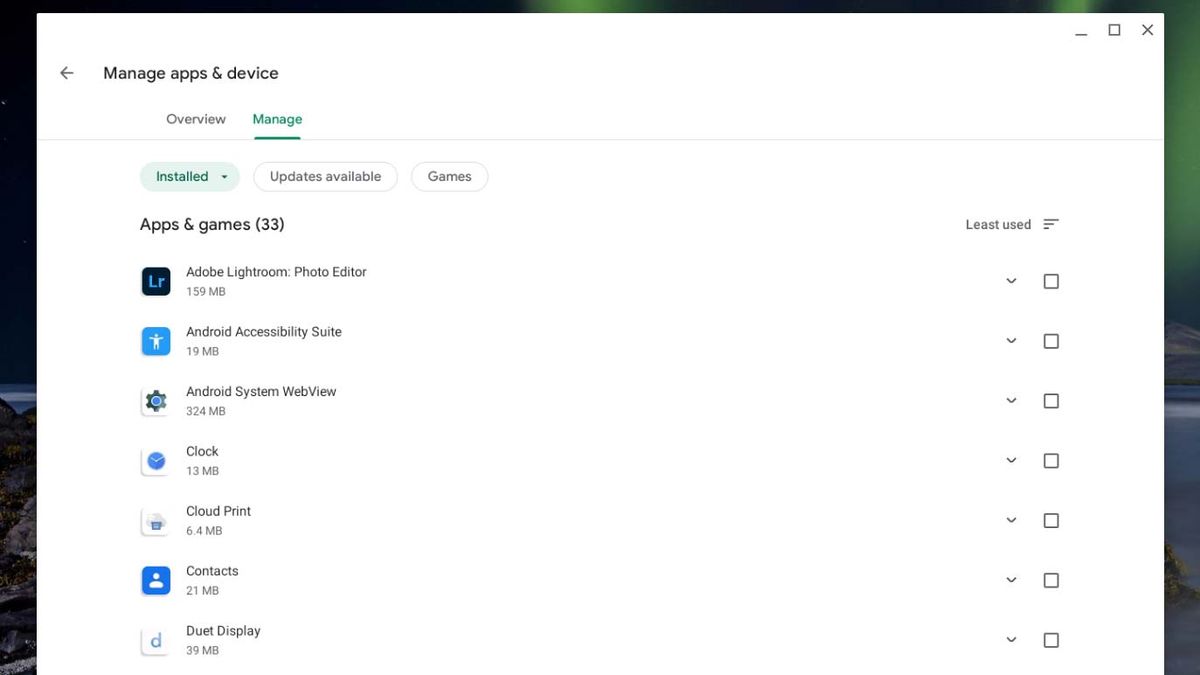The width and height of the screenshot is (1200, 675).
Task: Click the back arrow to leave Manage apps
Action: [x=66, y=72]
